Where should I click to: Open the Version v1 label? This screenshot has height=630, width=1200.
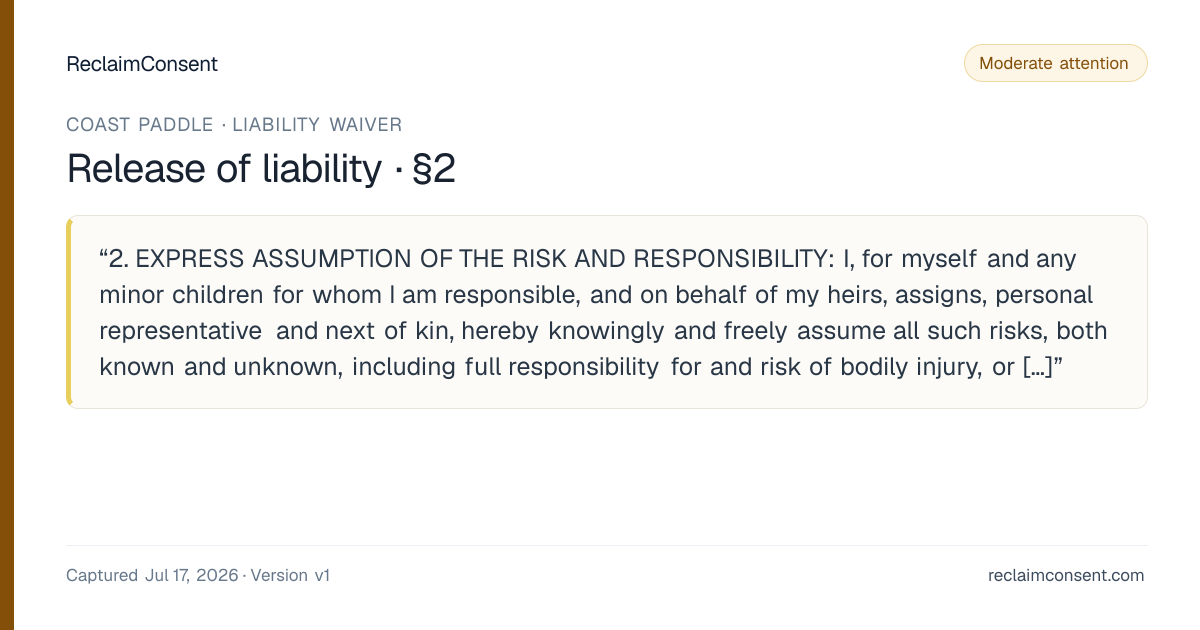coord(290,575)
